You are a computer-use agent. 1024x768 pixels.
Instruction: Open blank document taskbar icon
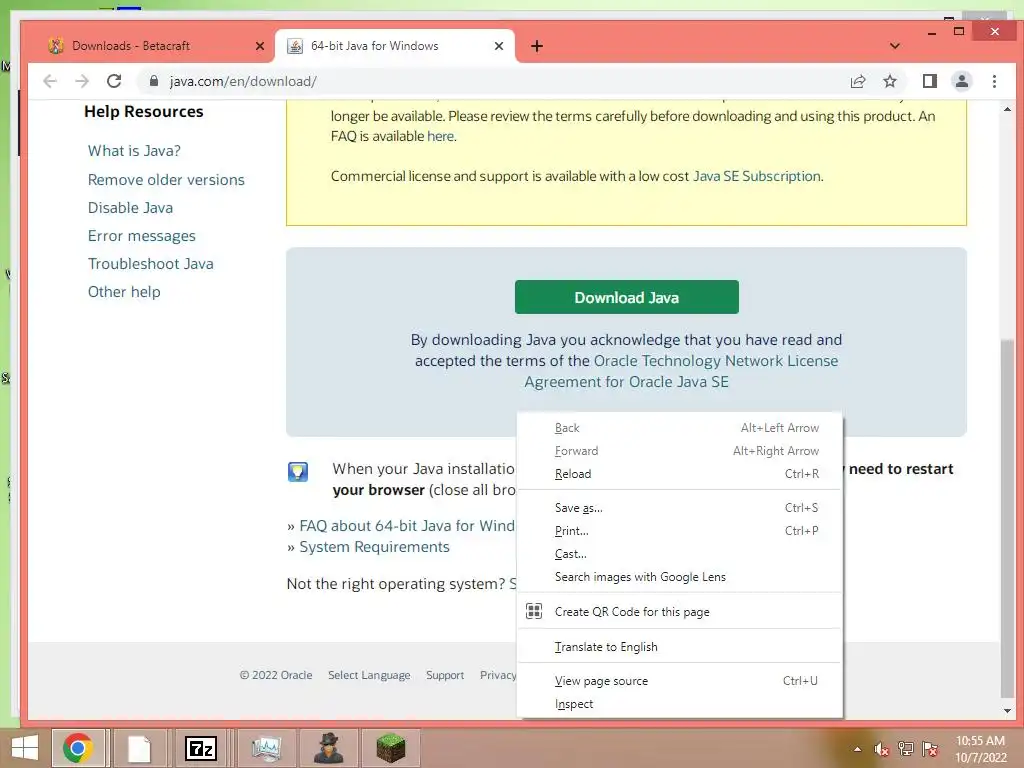pyautogui.click(x=138, y=748)
